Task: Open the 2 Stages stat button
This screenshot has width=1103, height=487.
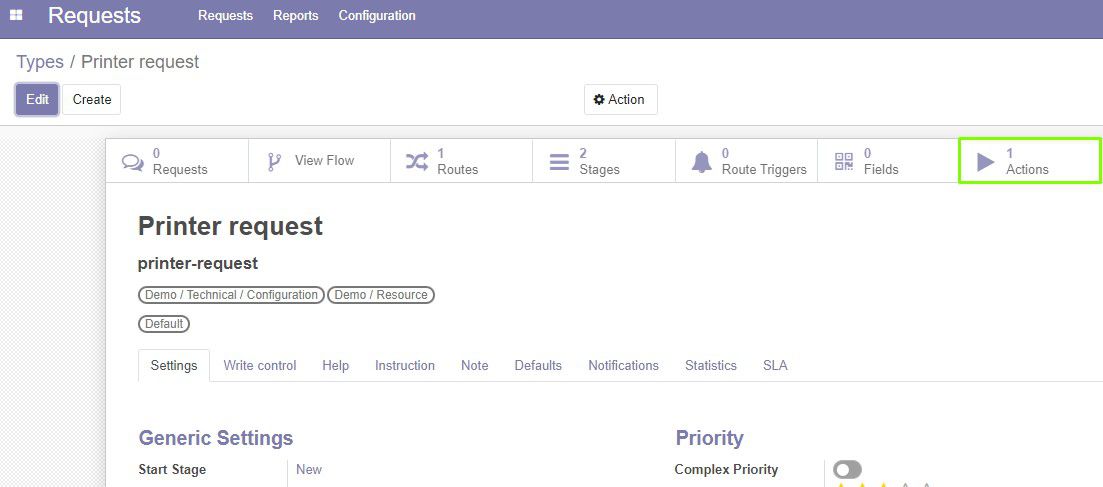Action: (x=604, y=161)
